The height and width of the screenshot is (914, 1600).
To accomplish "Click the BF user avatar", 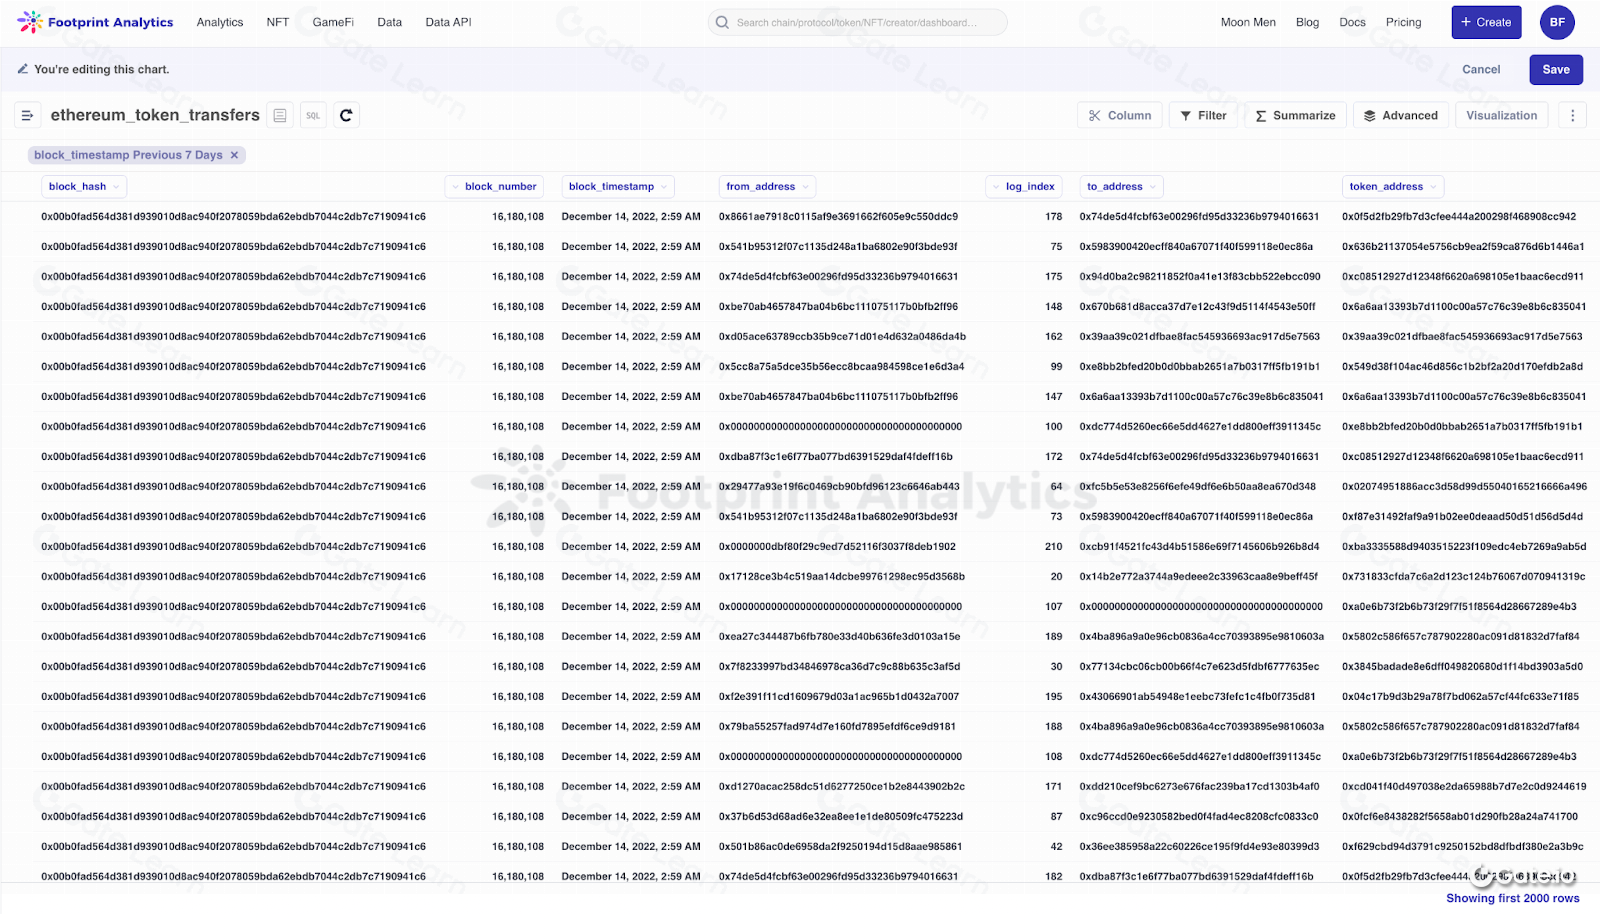I will click(x=1557, y=22).
